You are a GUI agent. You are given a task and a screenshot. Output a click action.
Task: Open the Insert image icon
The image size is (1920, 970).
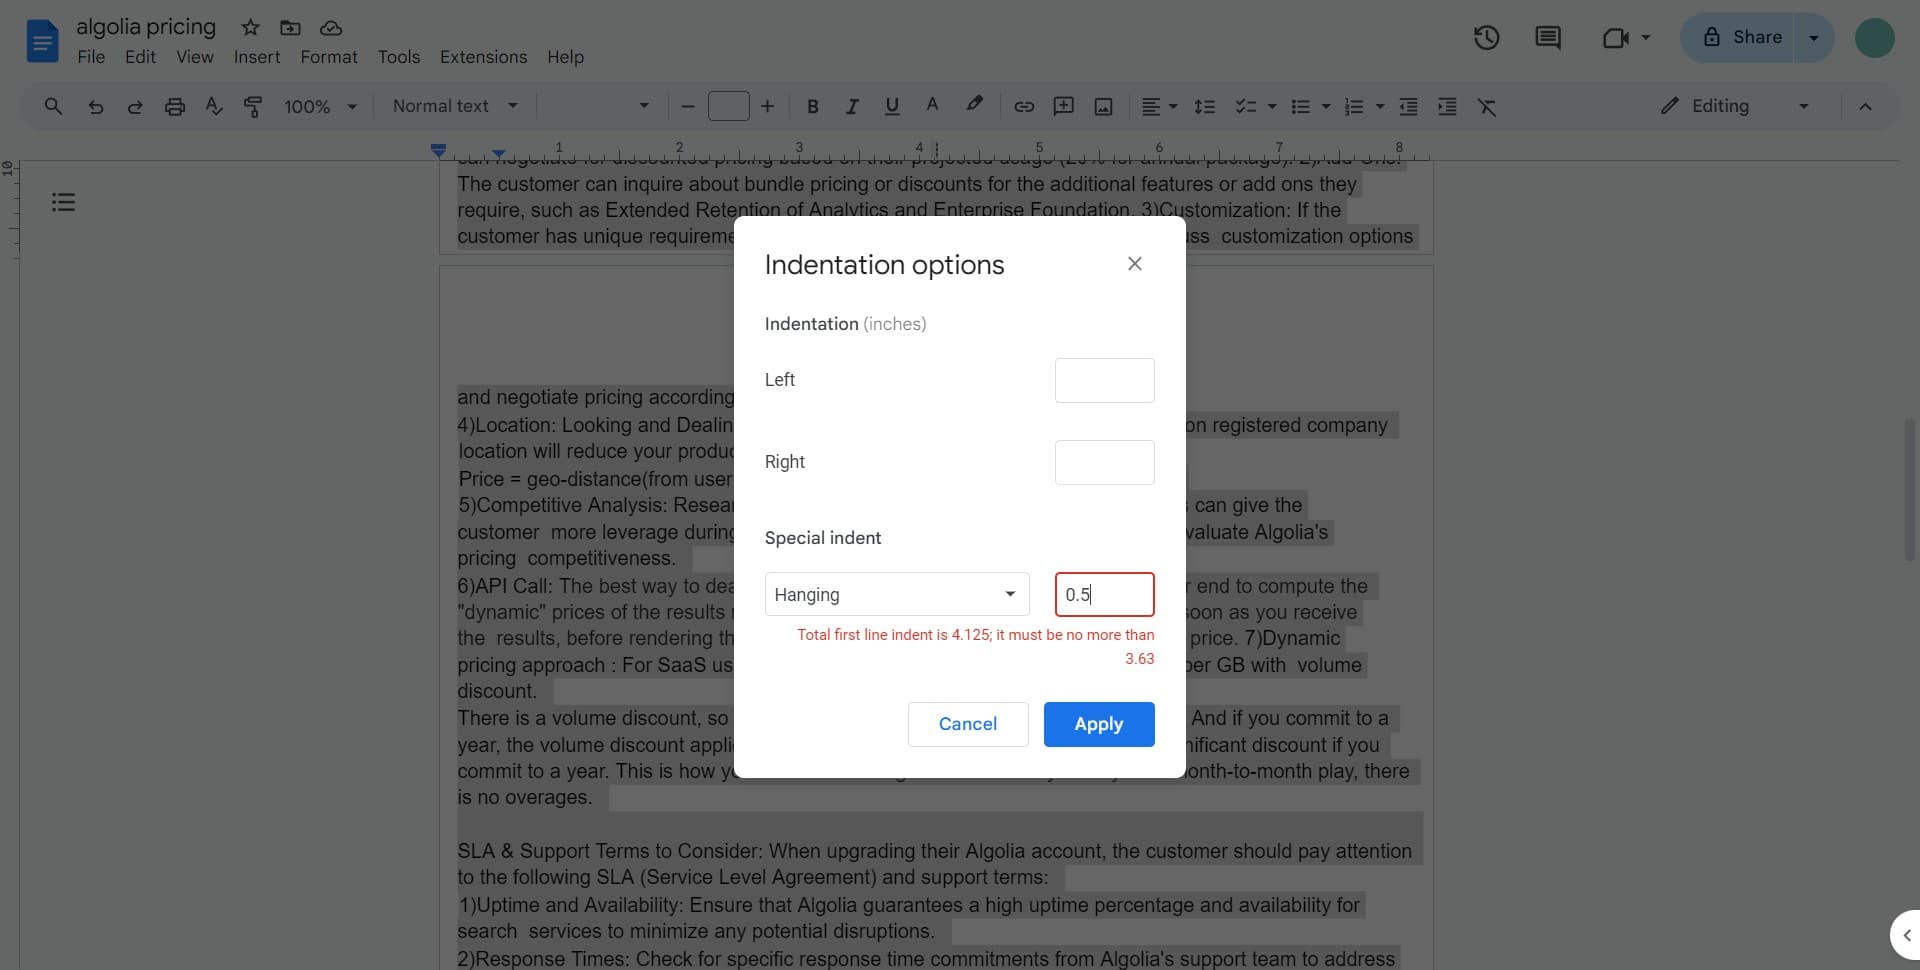tap(1102, 106)
